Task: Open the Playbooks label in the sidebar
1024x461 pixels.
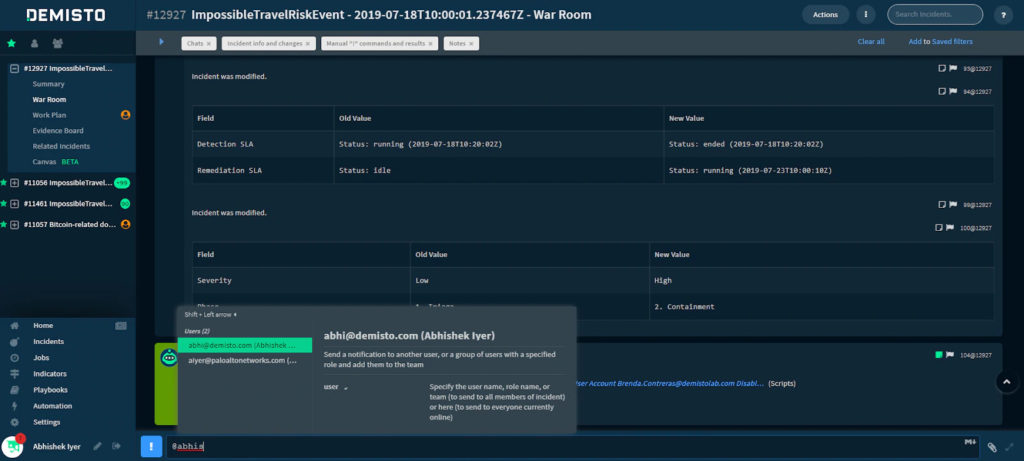Action: [51, 390]
